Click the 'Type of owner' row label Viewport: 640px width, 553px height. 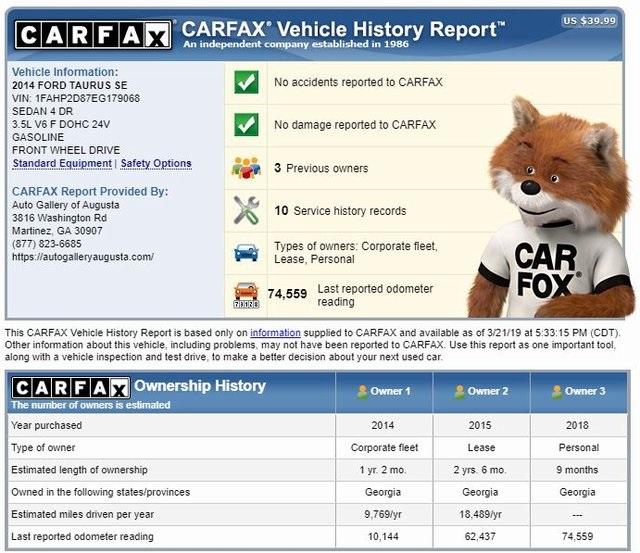[43, 448]
